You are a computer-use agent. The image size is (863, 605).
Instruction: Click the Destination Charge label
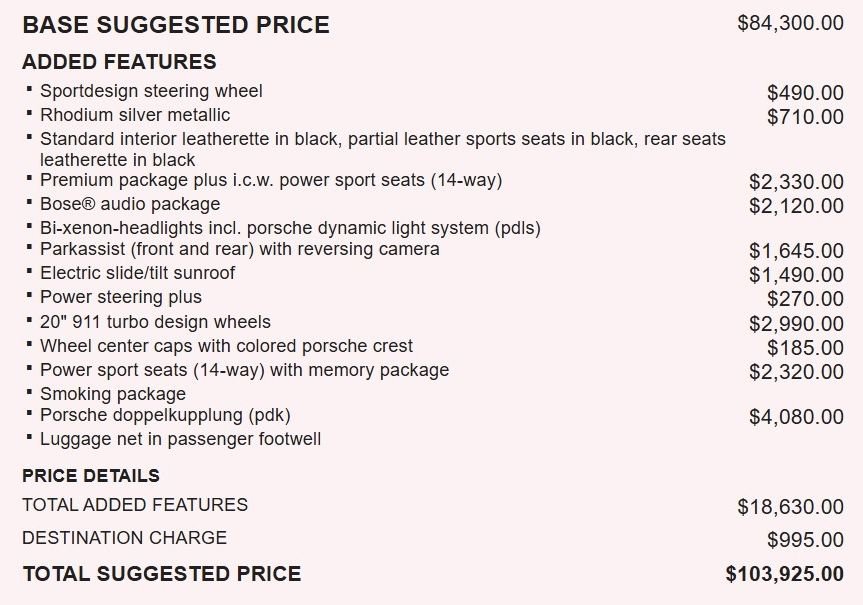tap(124, 538)
